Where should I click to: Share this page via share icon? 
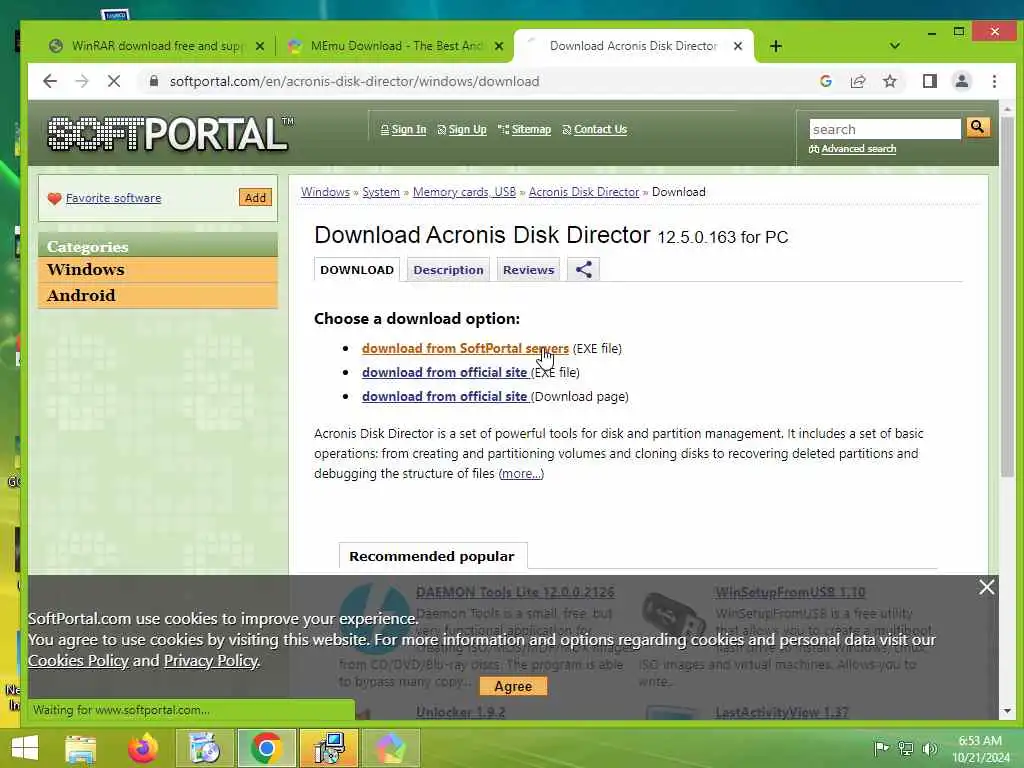click(857, 81)
